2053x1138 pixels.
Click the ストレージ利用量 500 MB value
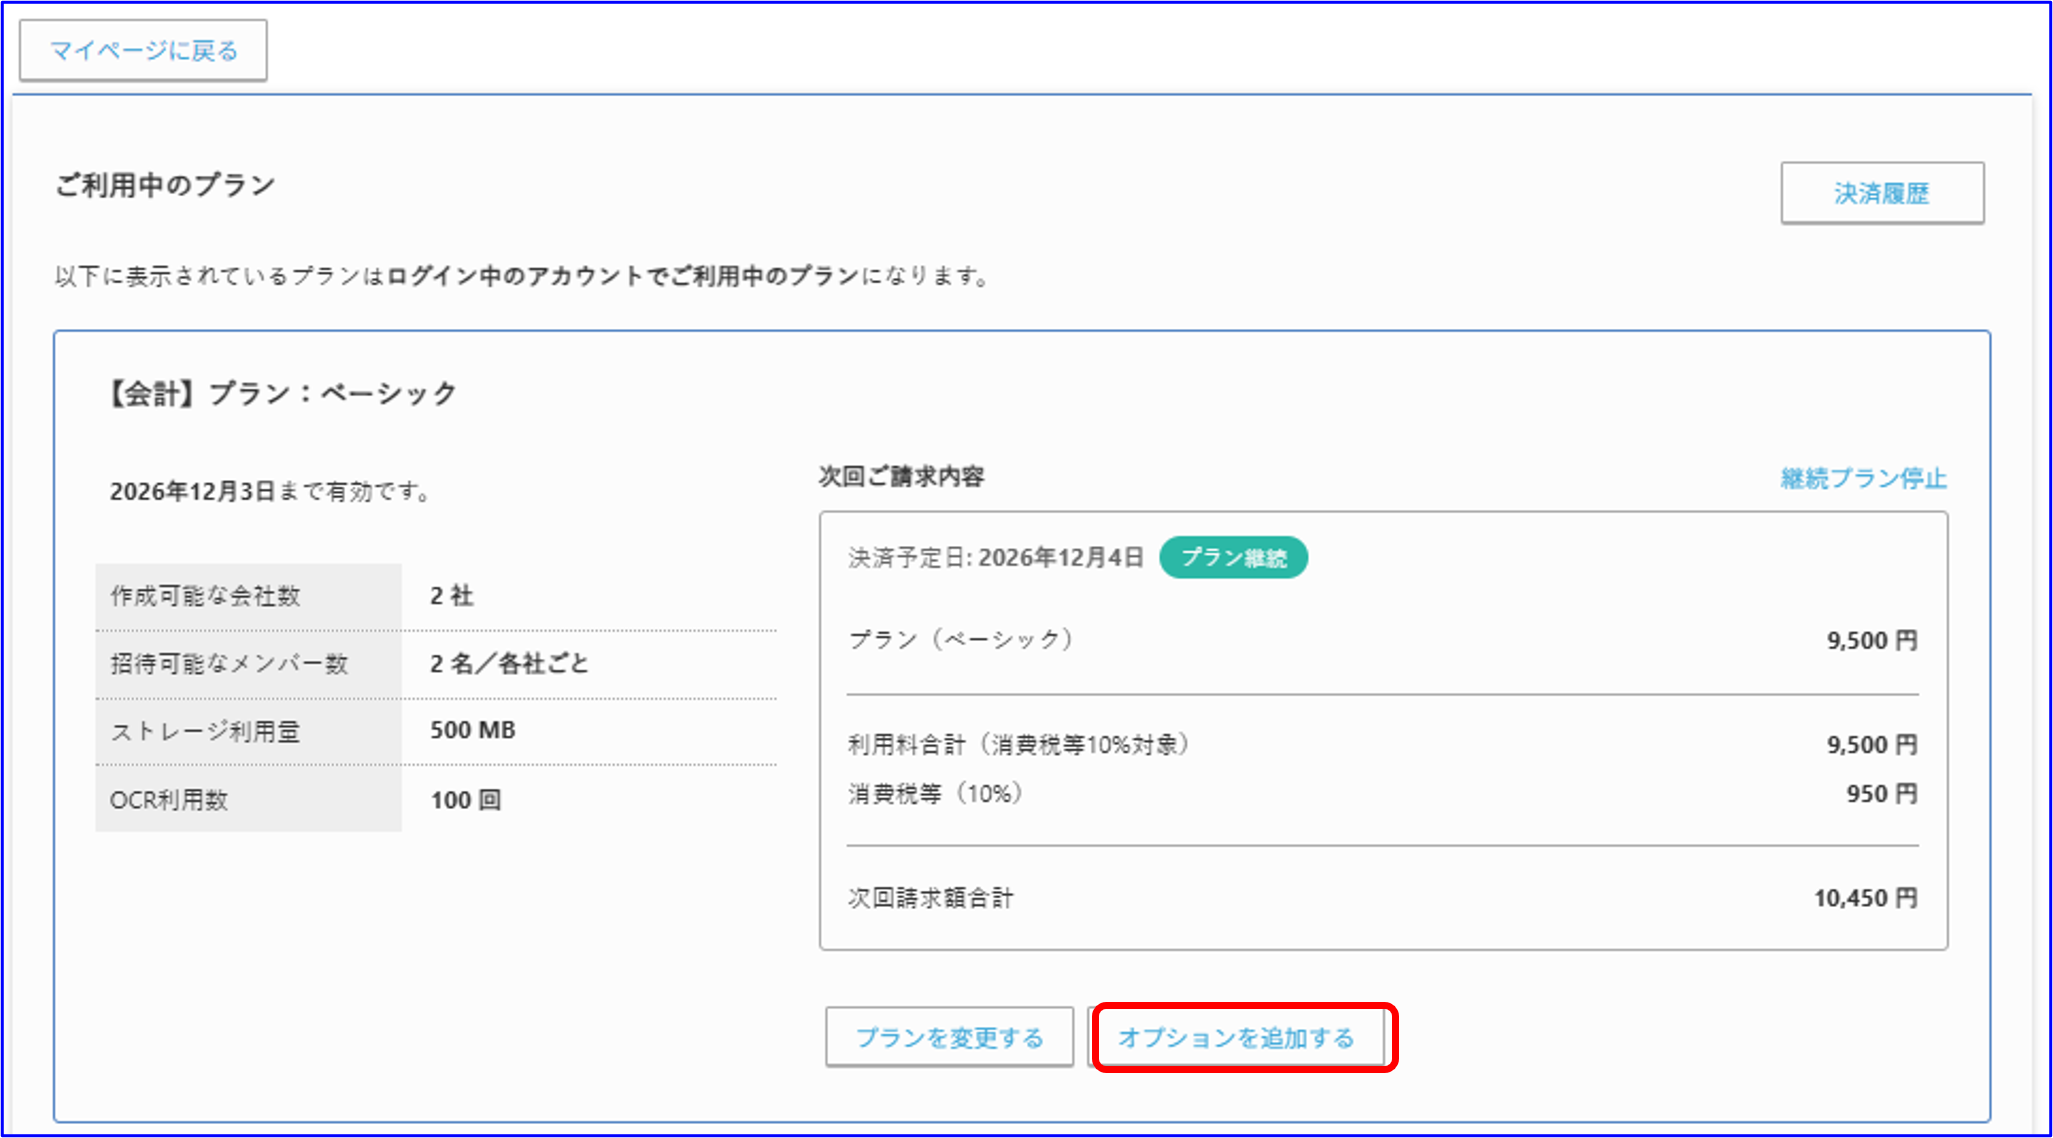point(472,730)
